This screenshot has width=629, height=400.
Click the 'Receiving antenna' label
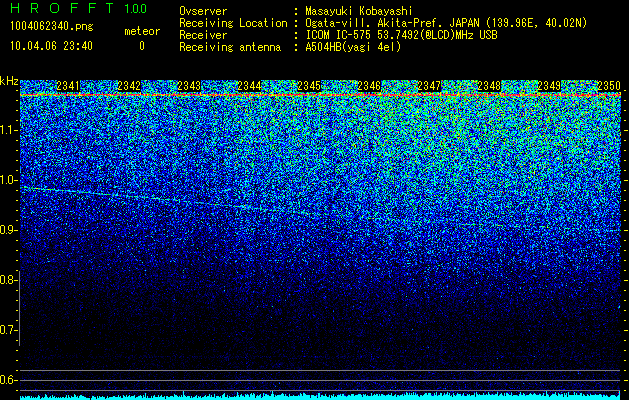point(230,47)
